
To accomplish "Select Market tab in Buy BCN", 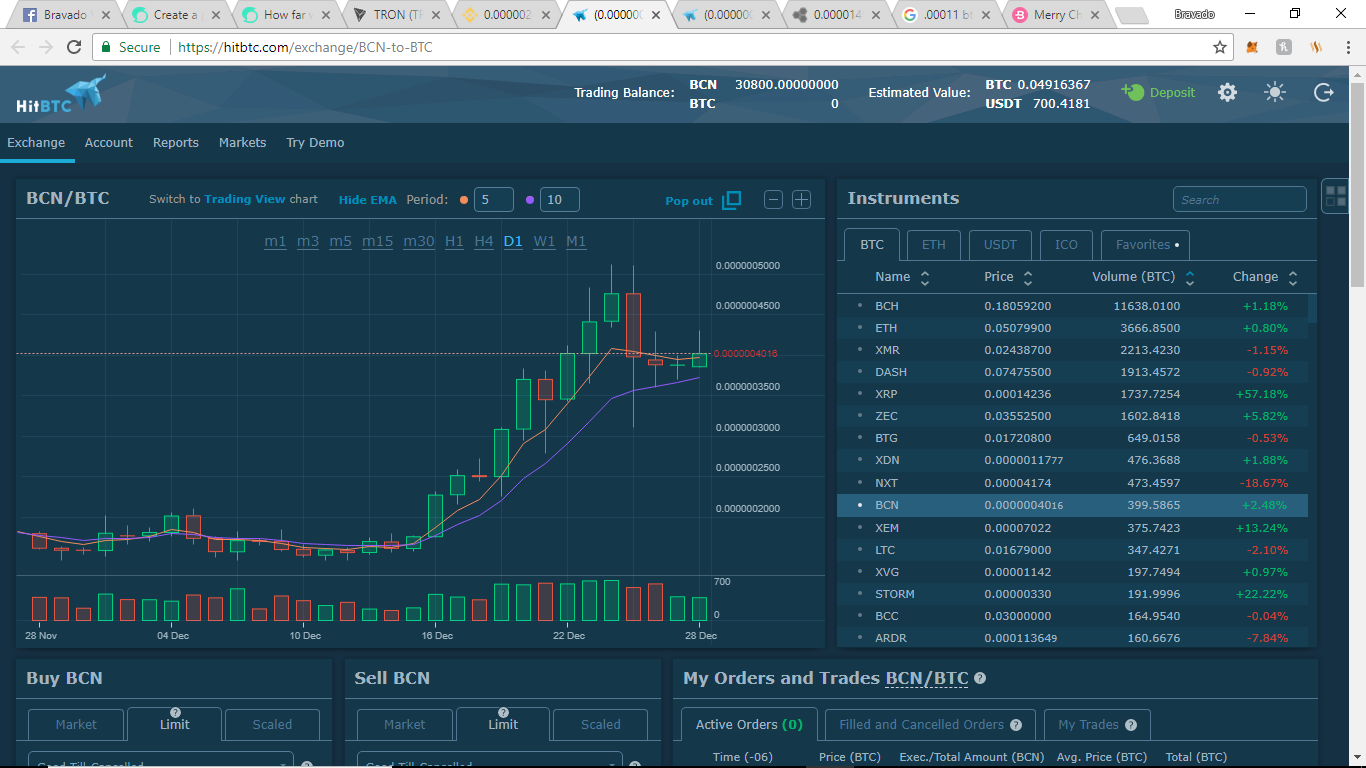I will [76, 725].
